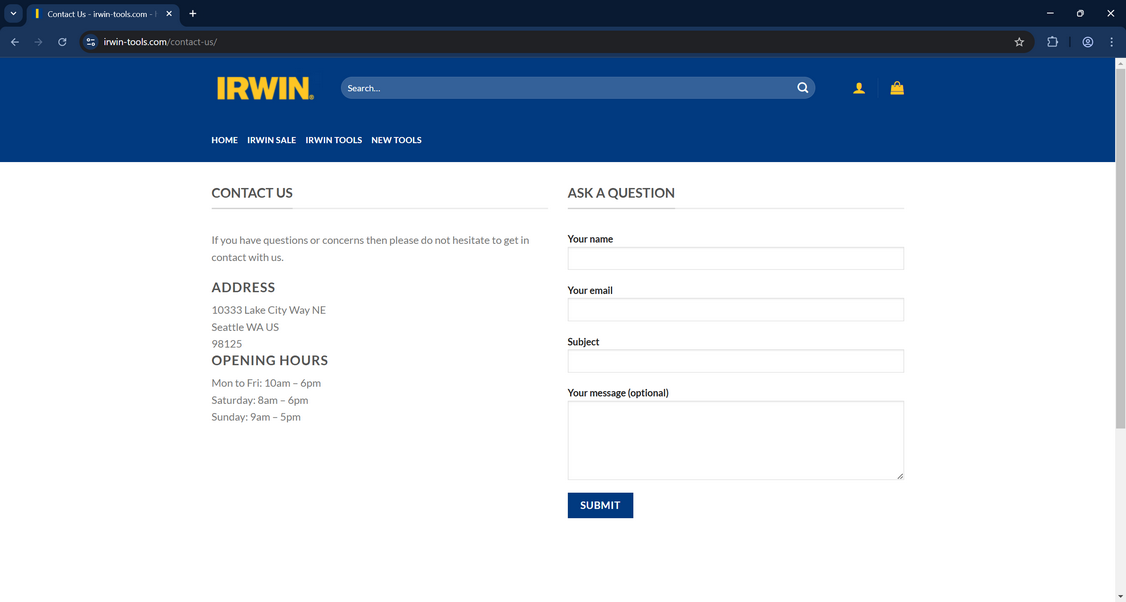The image size is (1126, 602).
Task: Open Chrome three-dot menu
Action: (x=1112, y=42)
